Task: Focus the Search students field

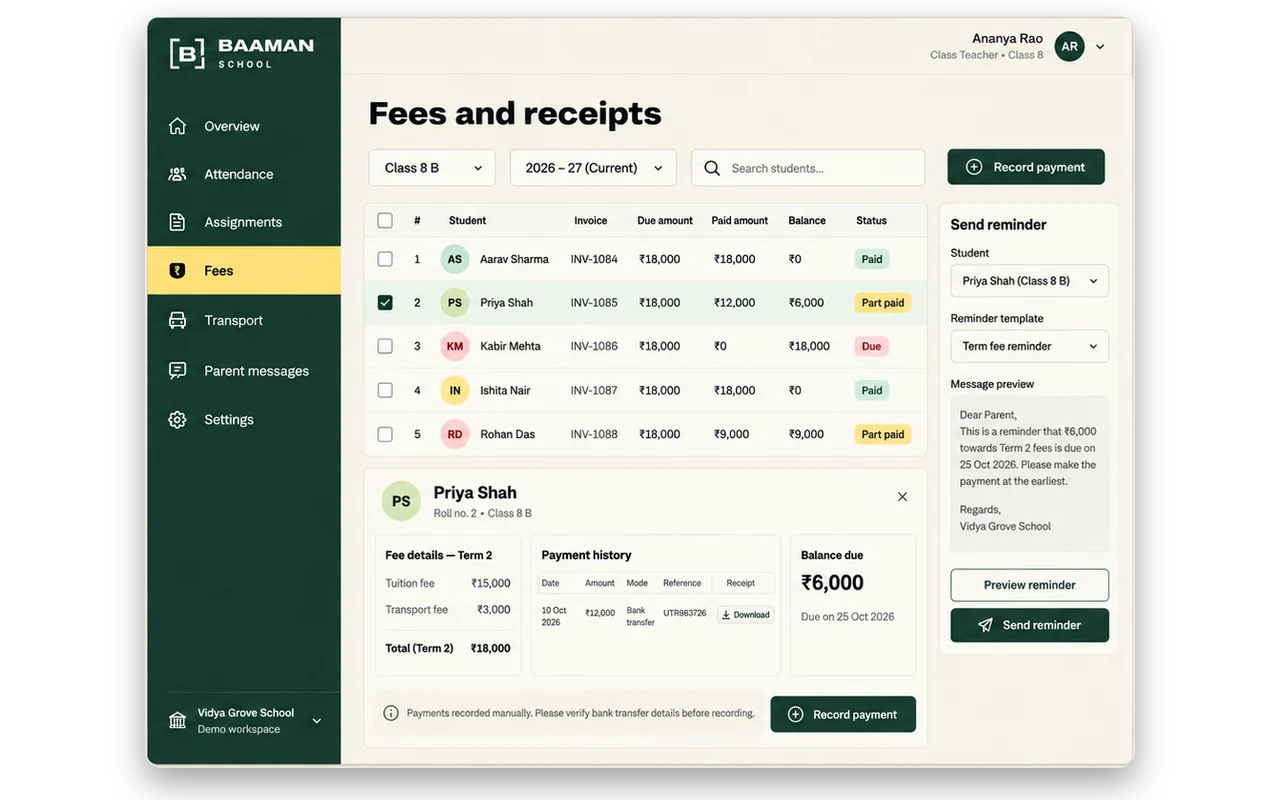Action: [808, 168]
